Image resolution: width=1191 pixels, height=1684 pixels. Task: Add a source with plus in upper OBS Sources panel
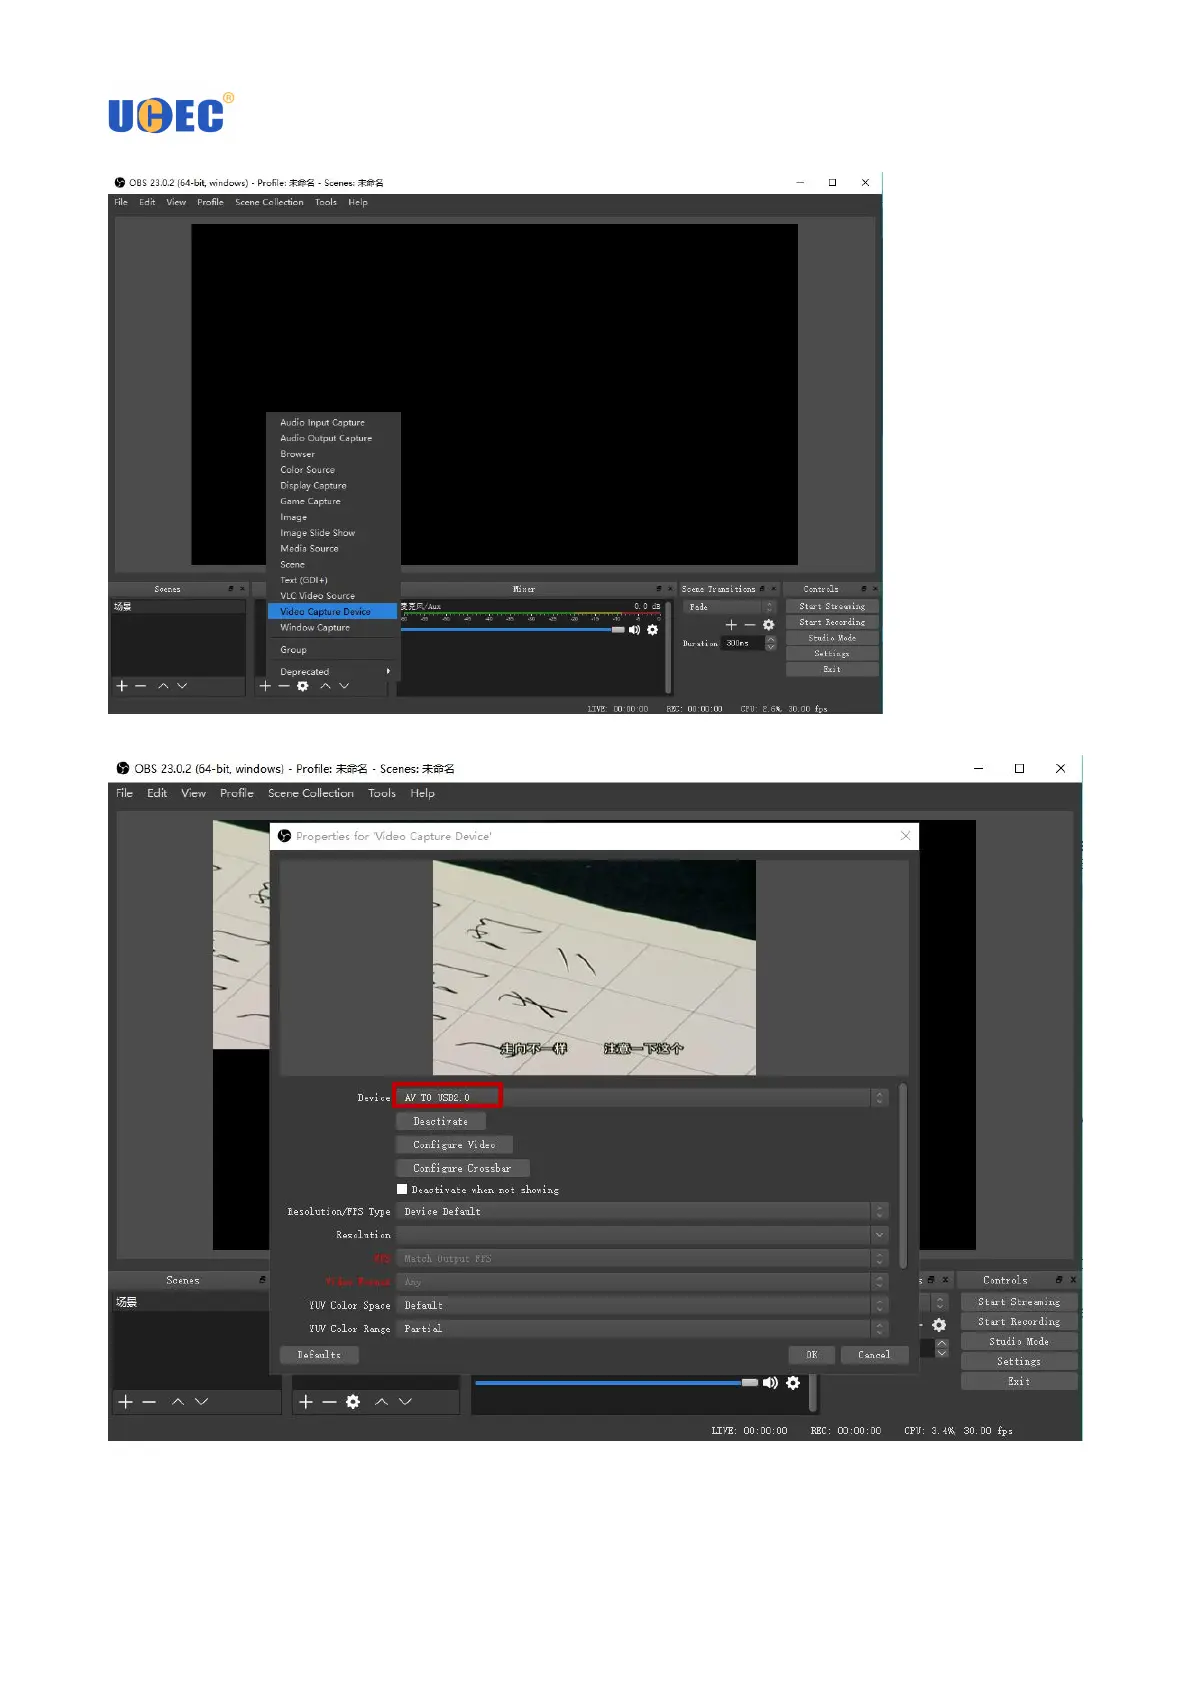pyautogui.click(x=265, y=686)
